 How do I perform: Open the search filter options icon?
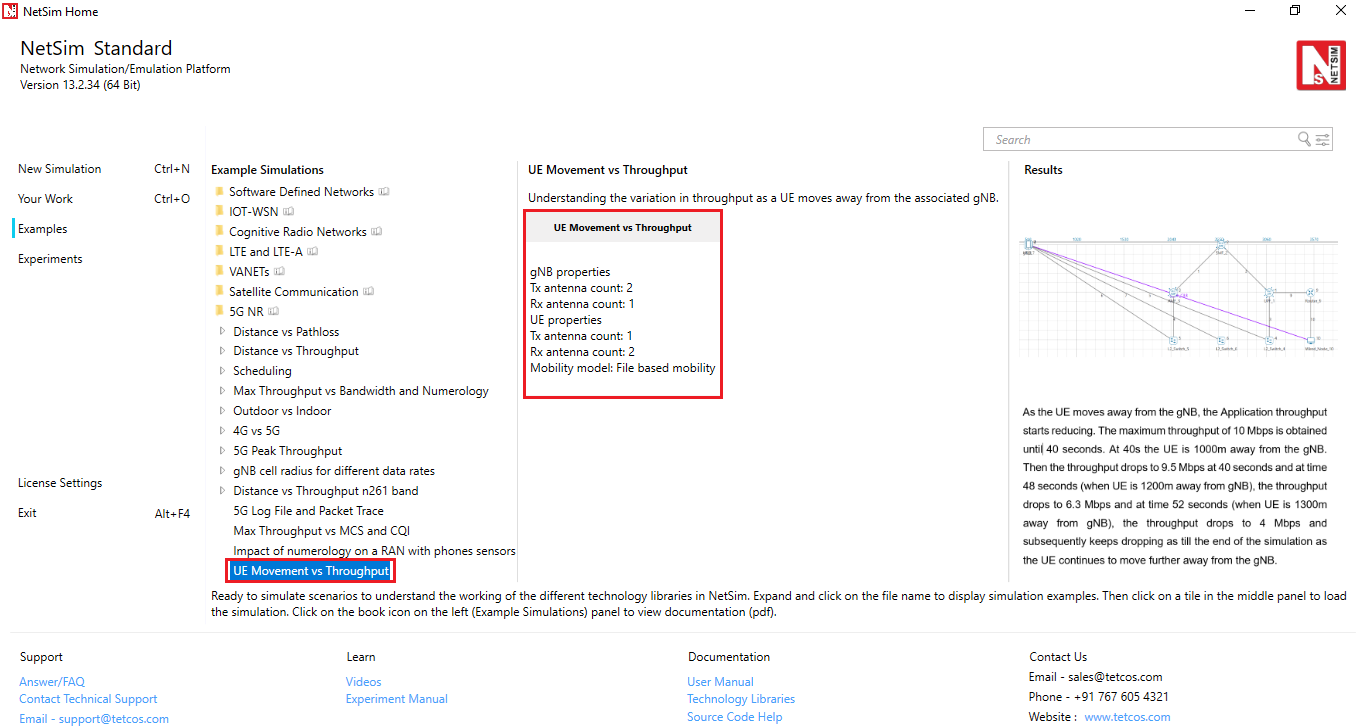pos(1322,139)
